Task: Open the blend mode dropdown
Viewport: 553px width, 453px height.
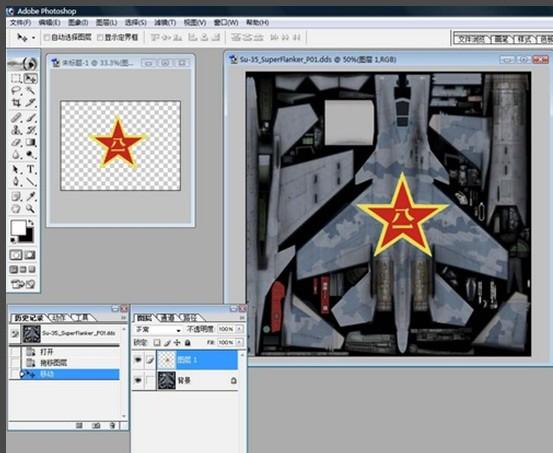Action: (x=159, y=330)
